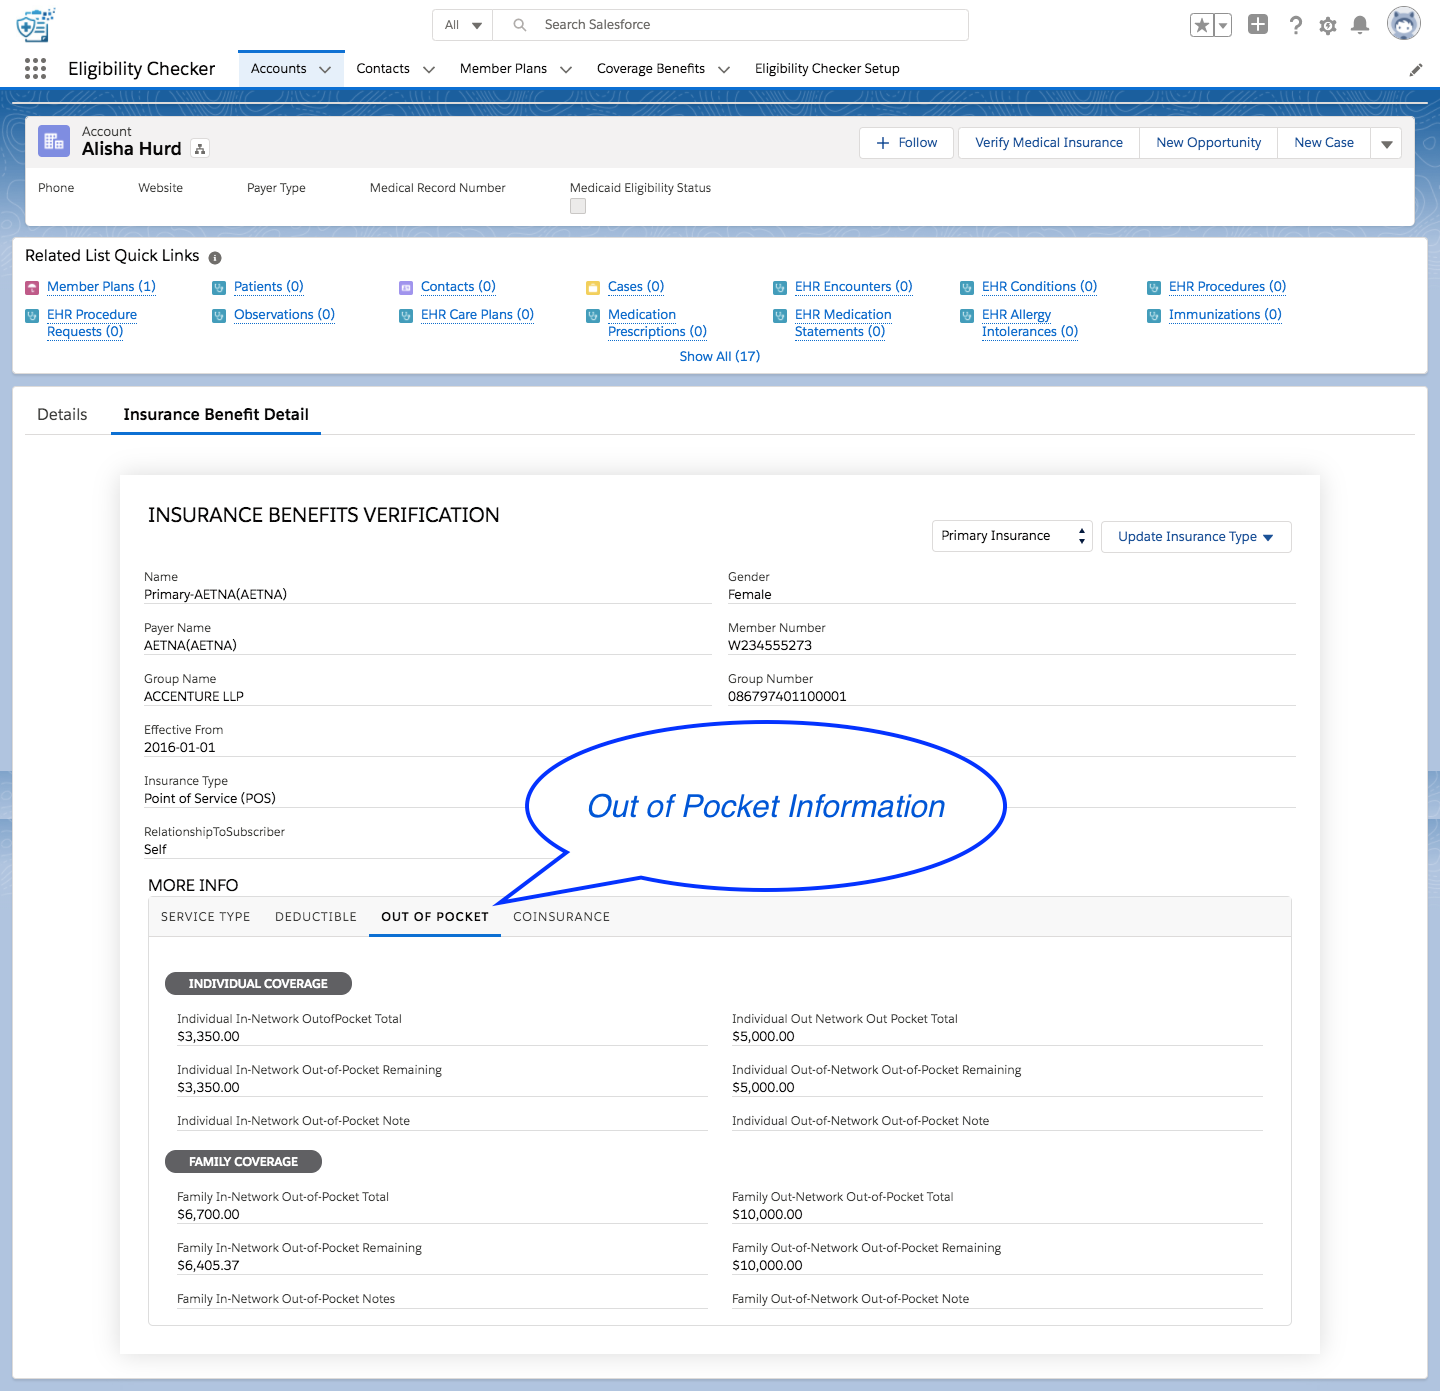Toggle the Medicaid Eligibility Status checkbox

click(578, 206)
